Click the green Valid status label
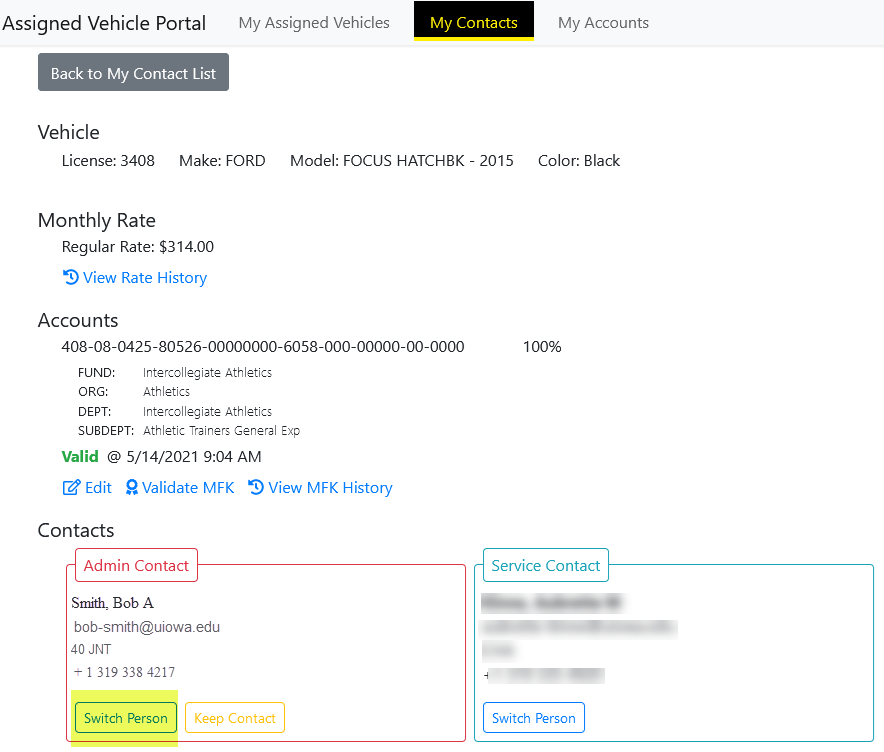The height and width of the screenshot is (752, 884). [x=80, y=456]
